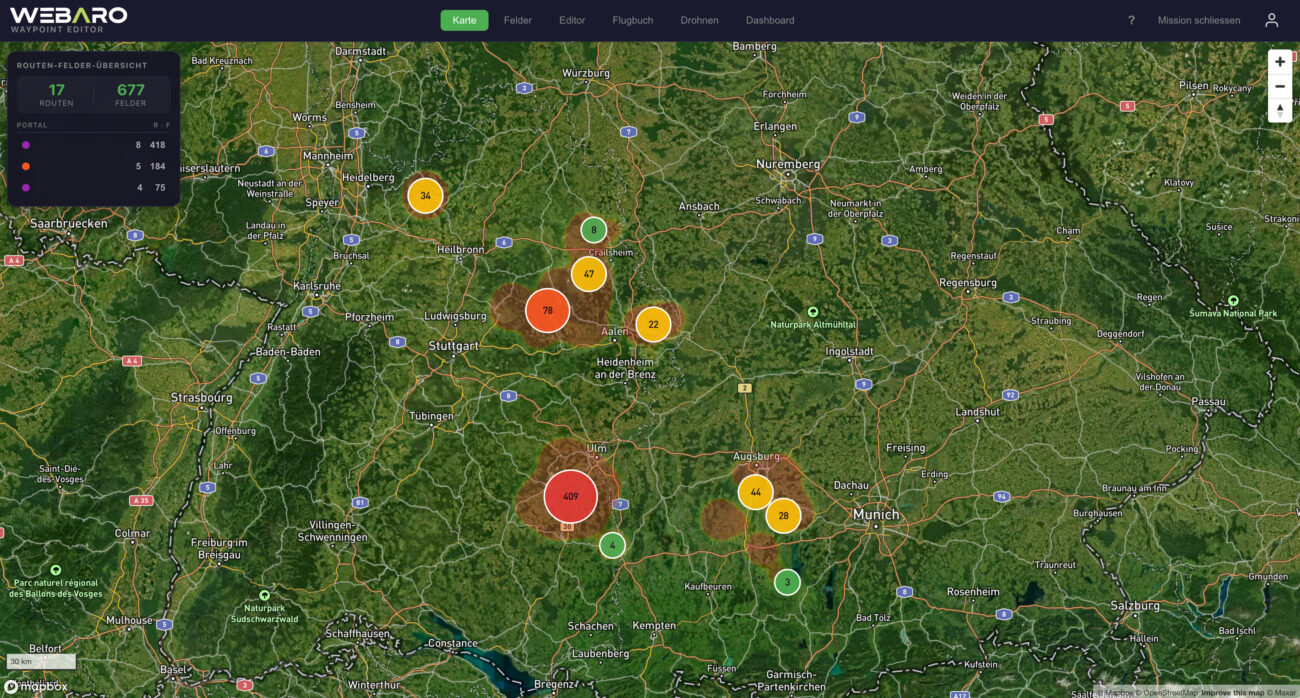This screenshot has height=698, width=1300.
Task: Open the Felder tab
Action: 518,20
